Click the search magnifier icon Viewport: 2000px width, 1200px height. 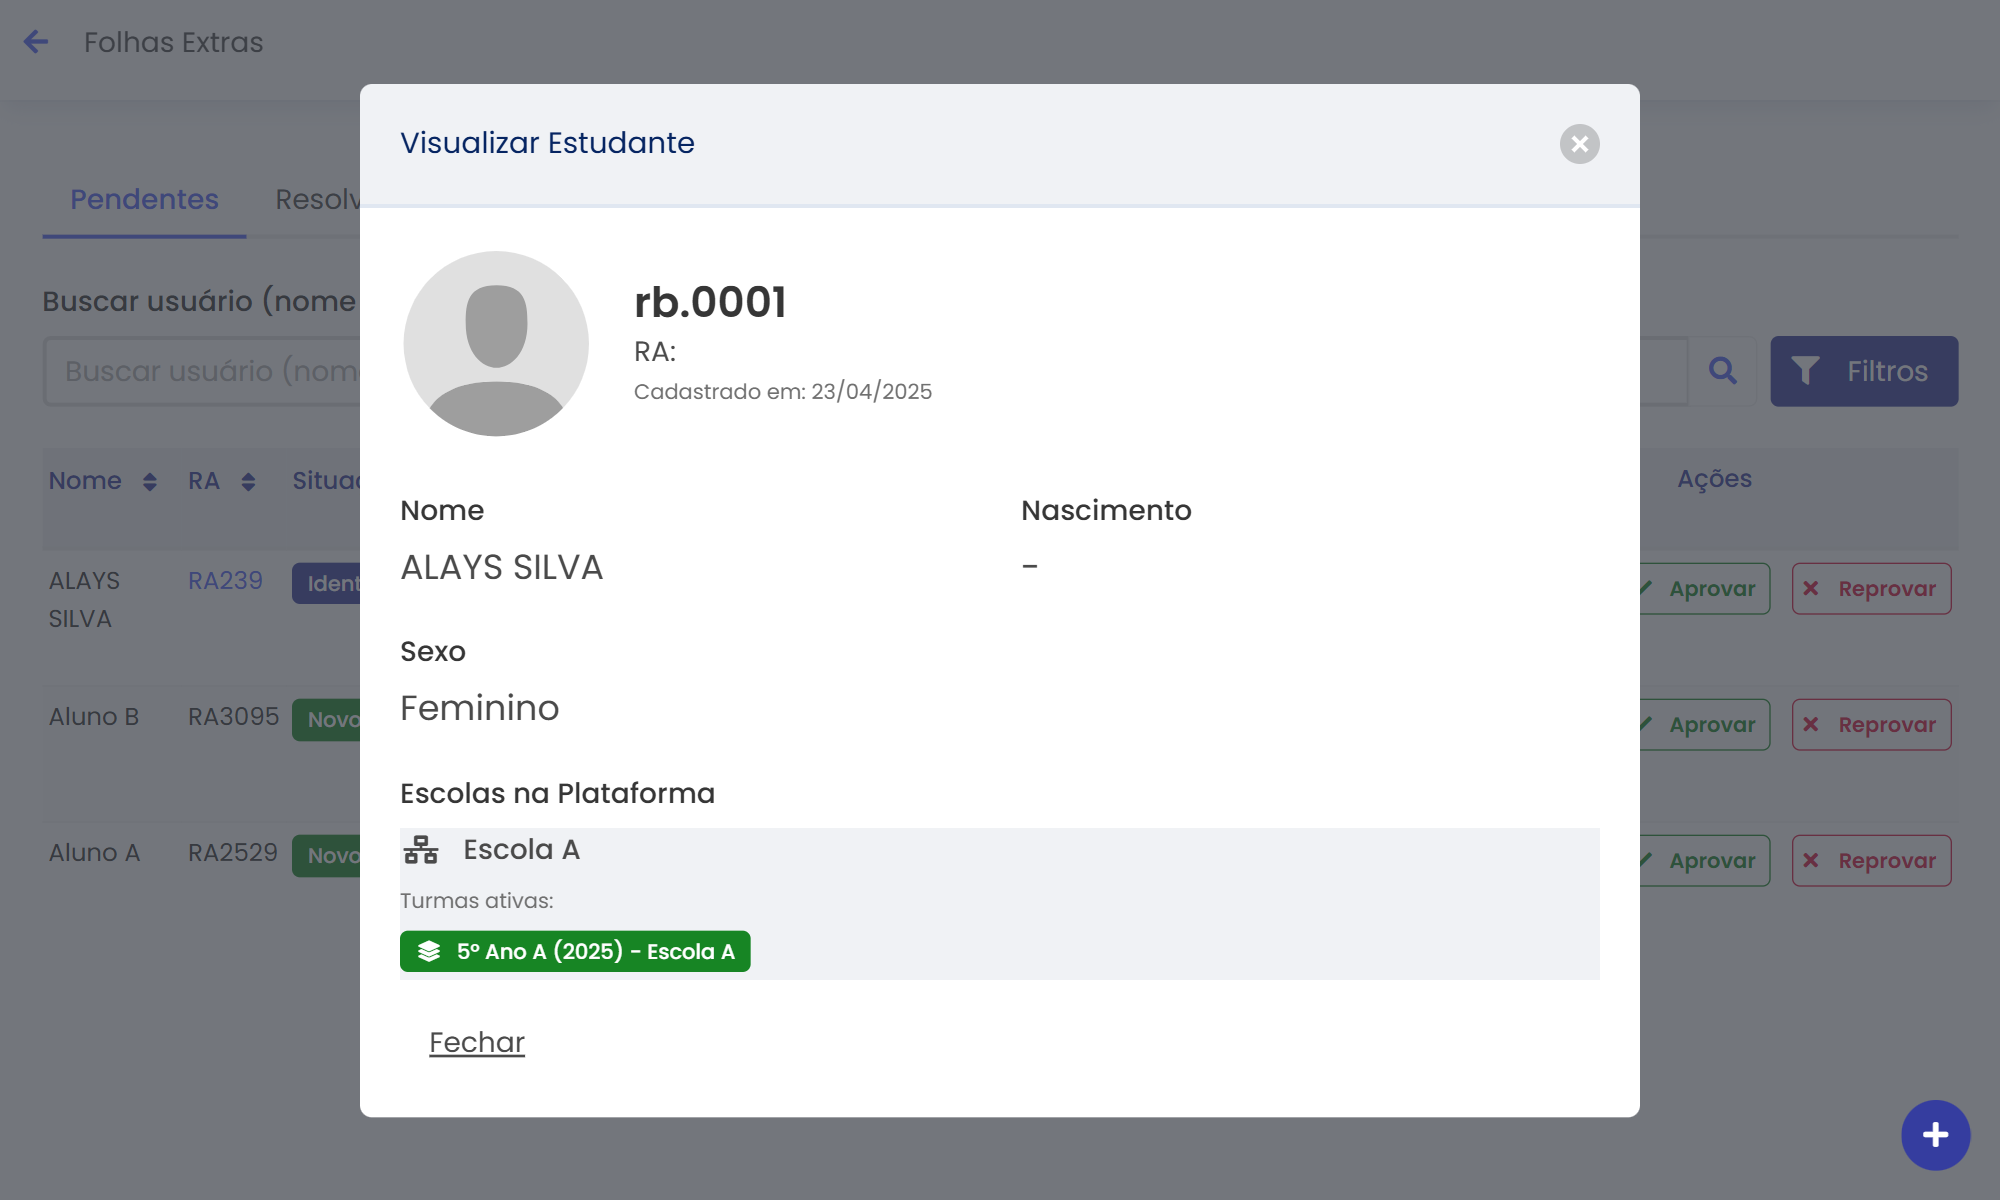tap(1722, 371)
